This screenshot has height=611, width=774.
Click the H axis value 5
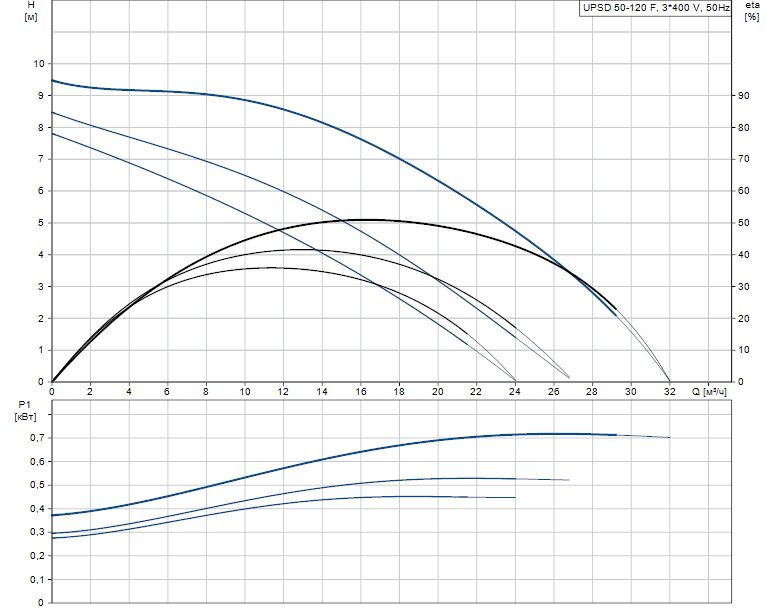click(41, 223)
